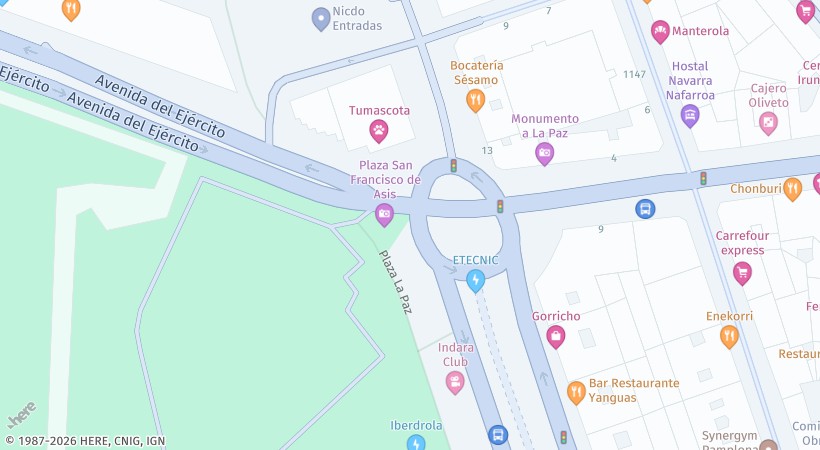Click the Iberdrola charging station icon
This screenshot has height=450, width=820.
click(x=416, y=443)
